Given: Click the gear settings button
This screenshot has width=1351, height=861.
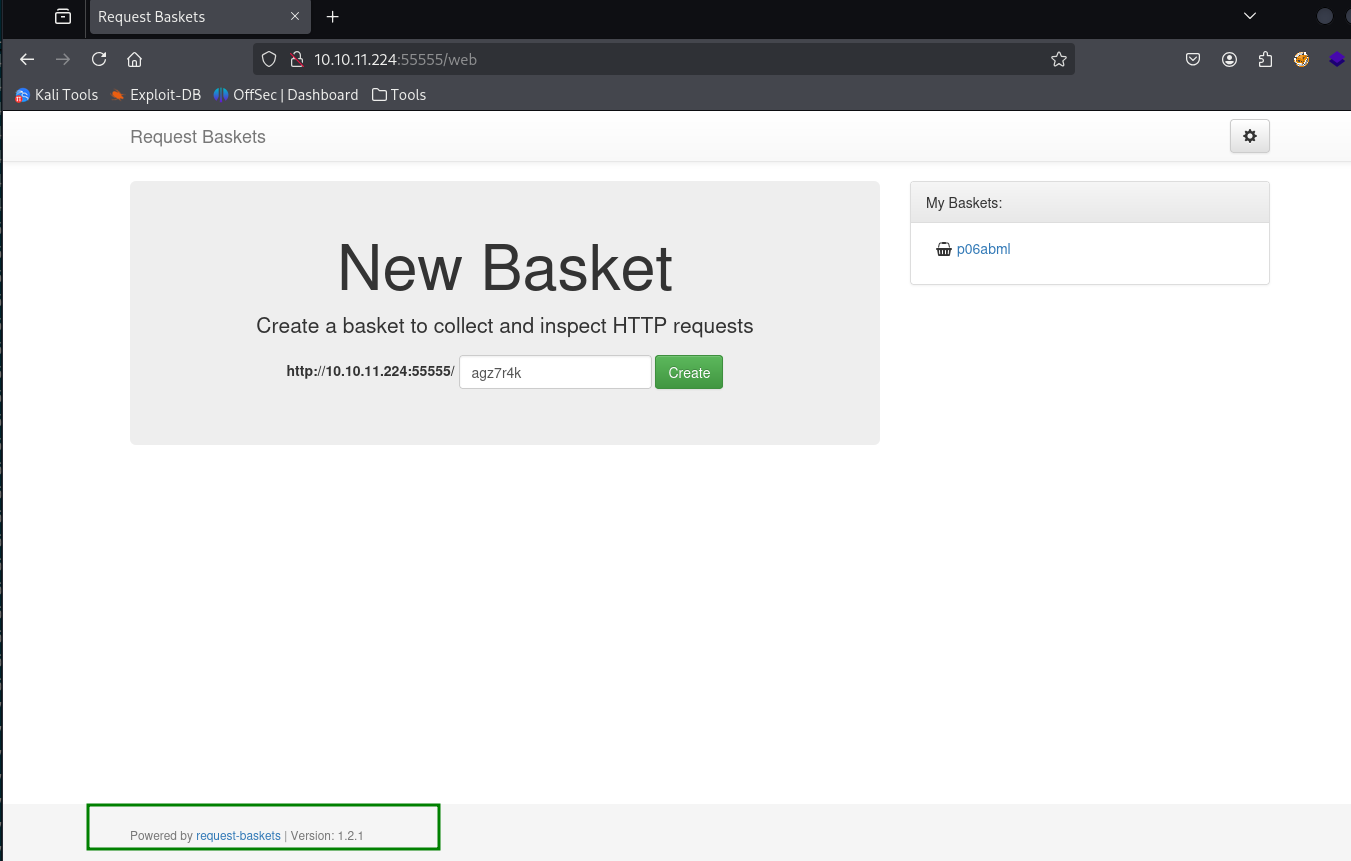Looking at the screenshot, I should [x=1249, y=137].
